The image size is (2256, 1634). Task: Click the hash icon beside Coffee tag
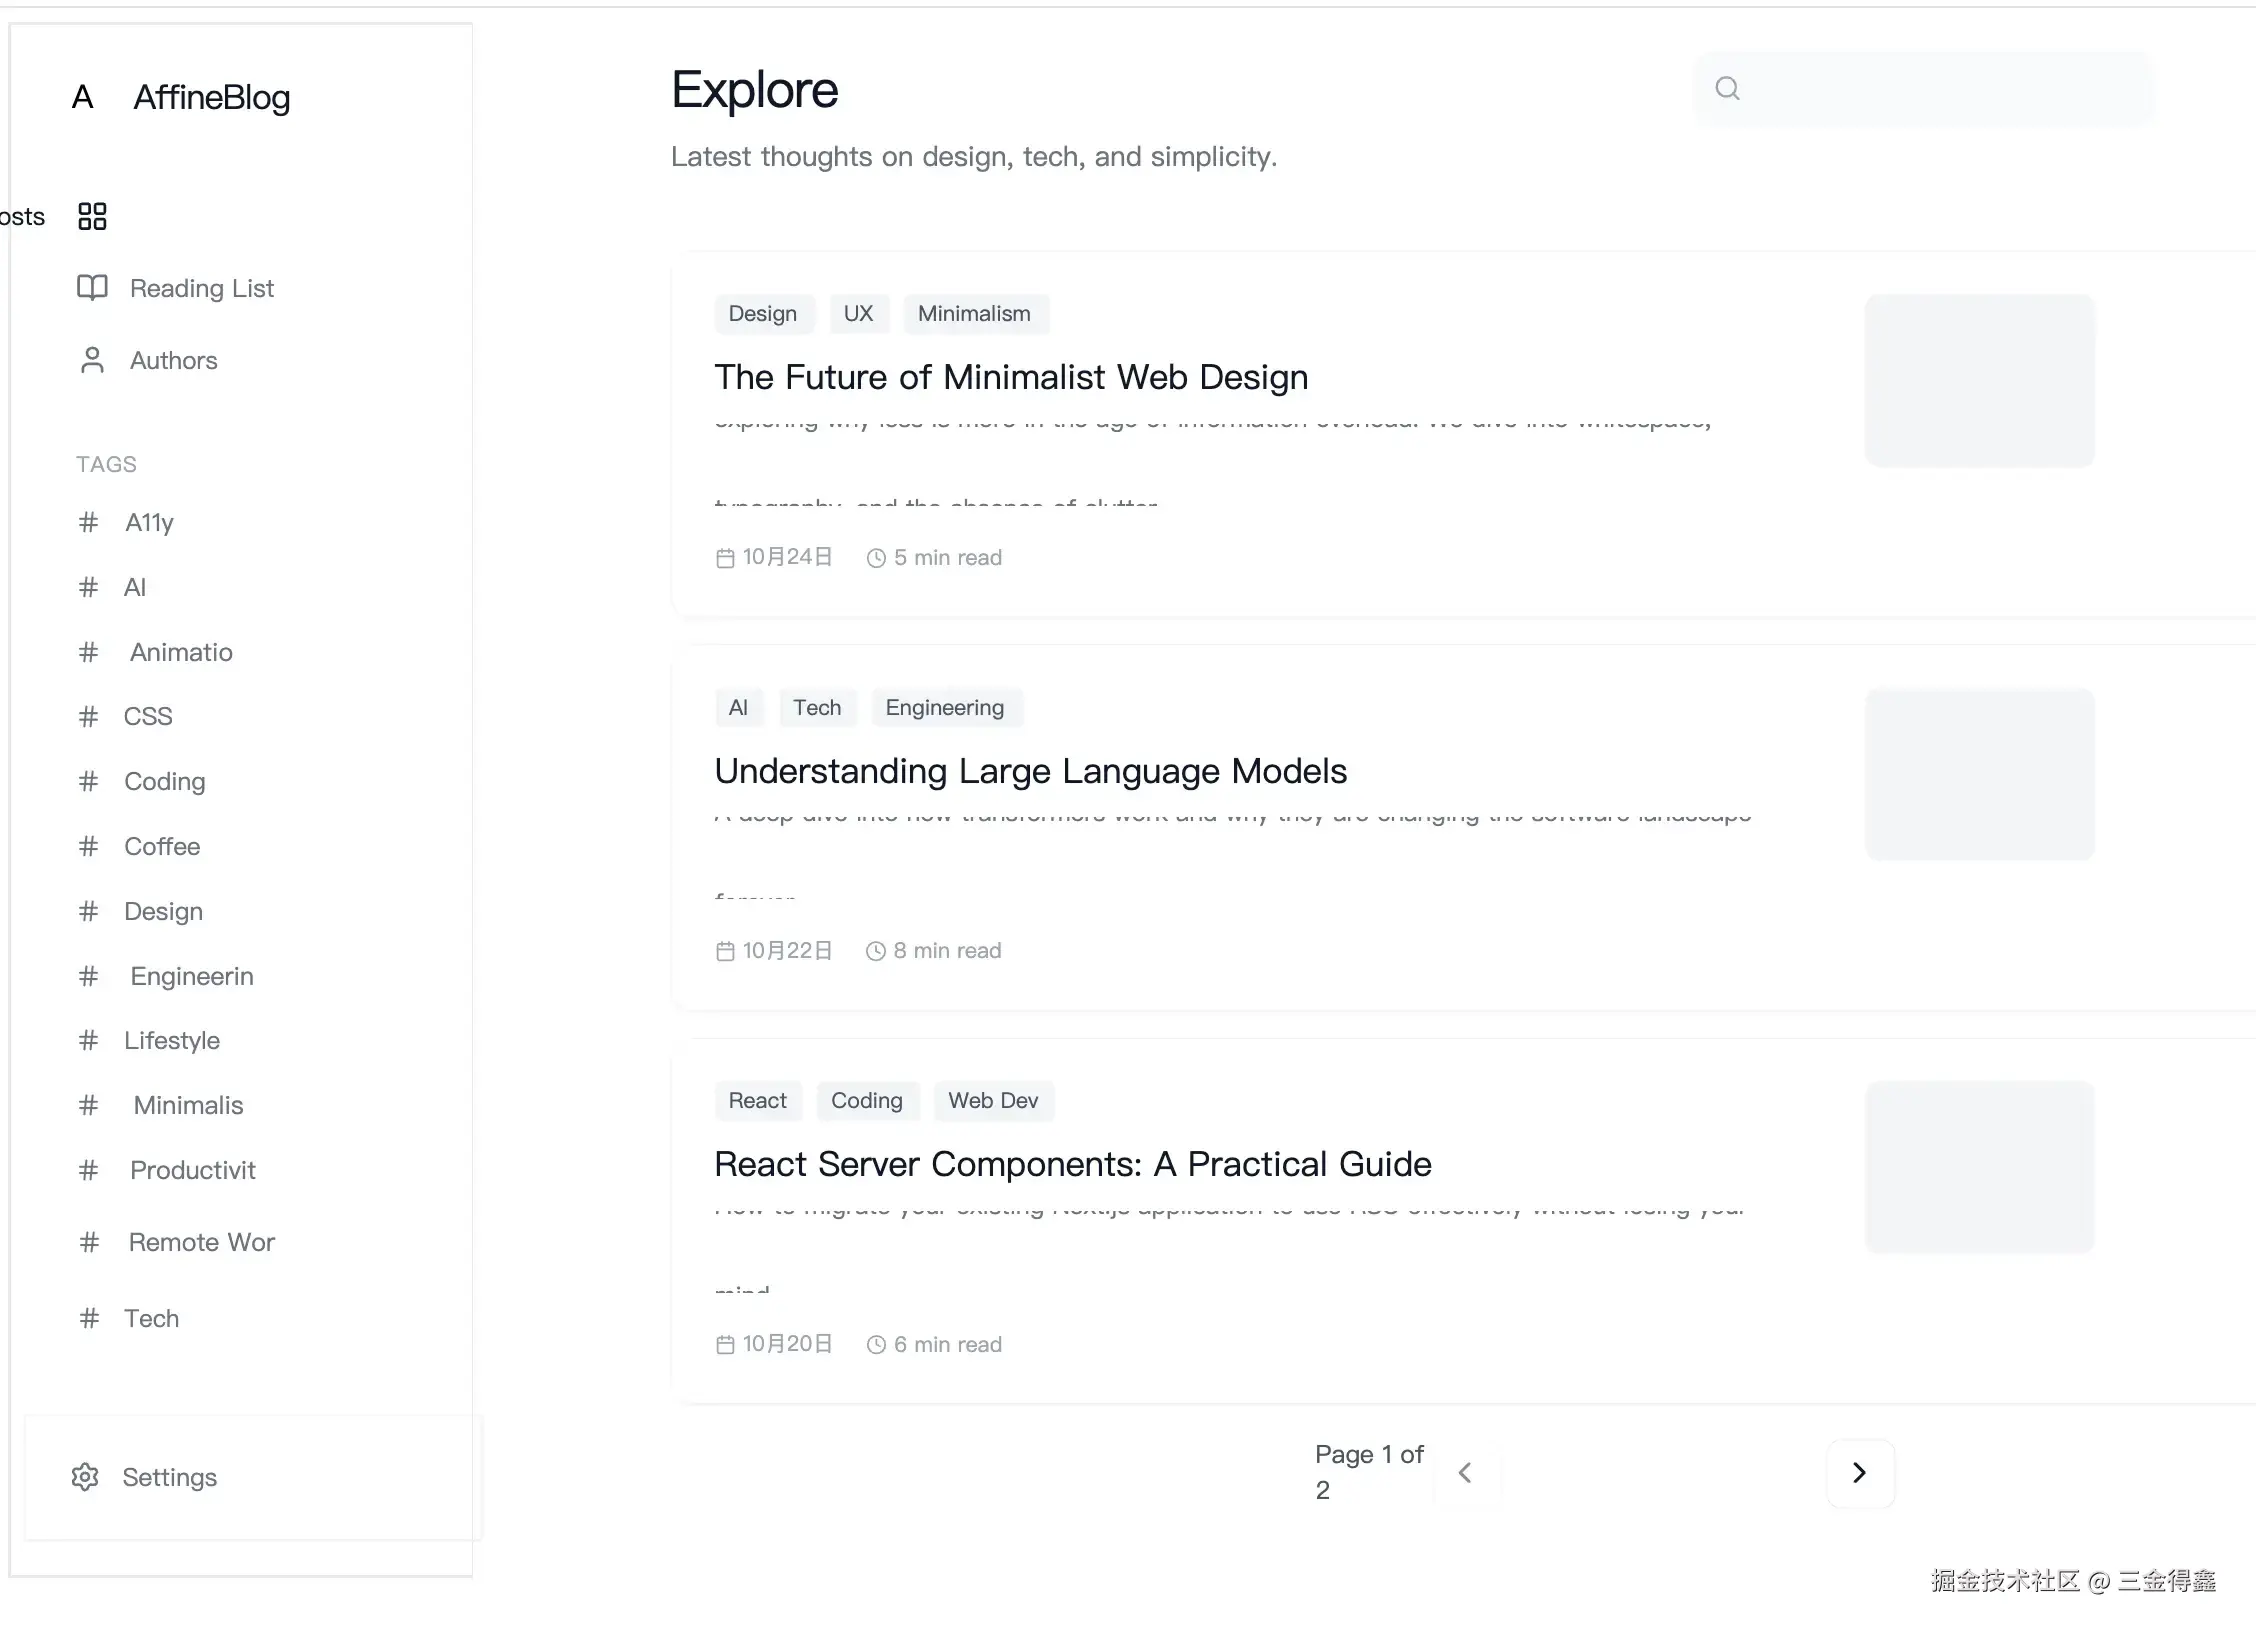tap(88, 846)
